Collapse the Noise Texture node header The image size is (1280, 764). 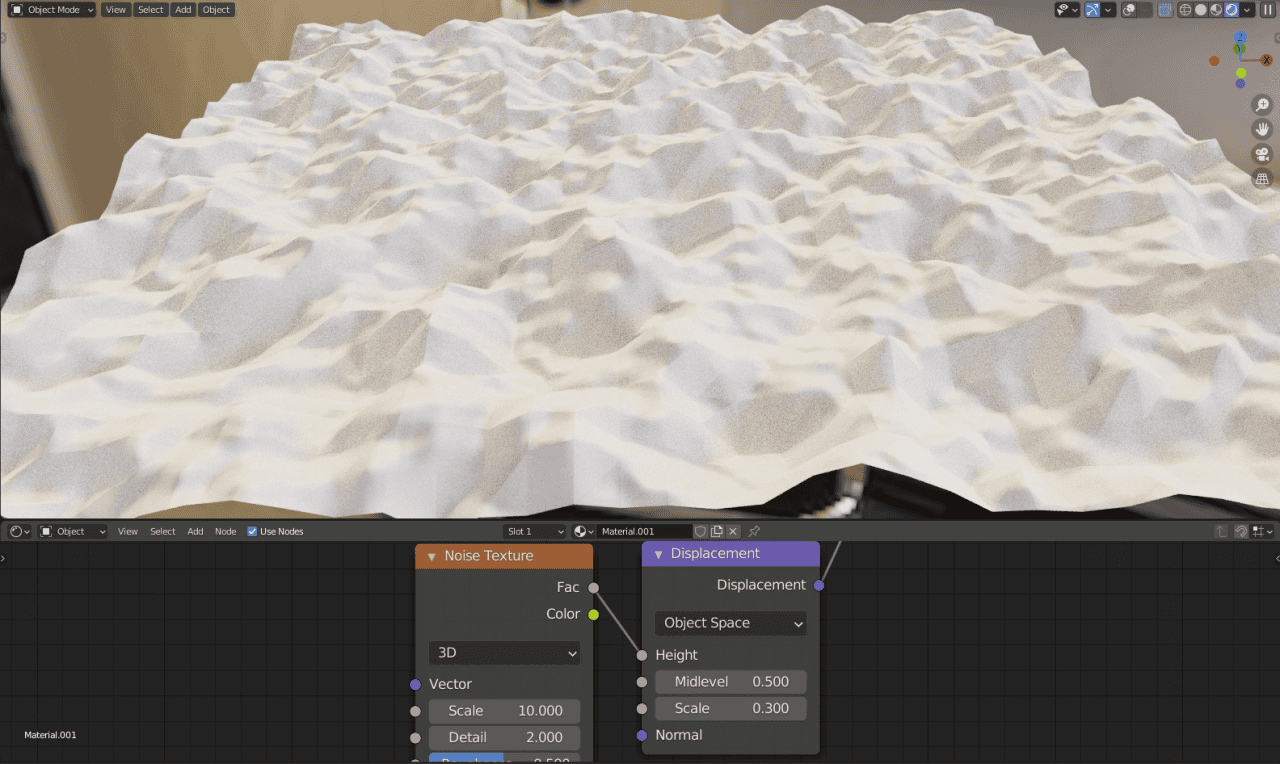point(430,556)
